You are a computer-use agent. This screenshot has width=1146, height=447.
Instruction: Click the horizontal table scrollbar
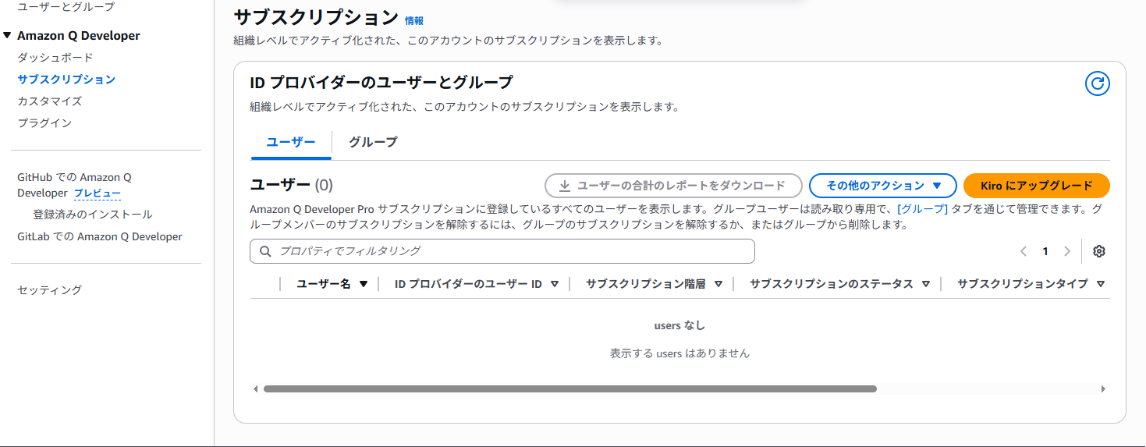pyautogui.click(x=570, y=388)
